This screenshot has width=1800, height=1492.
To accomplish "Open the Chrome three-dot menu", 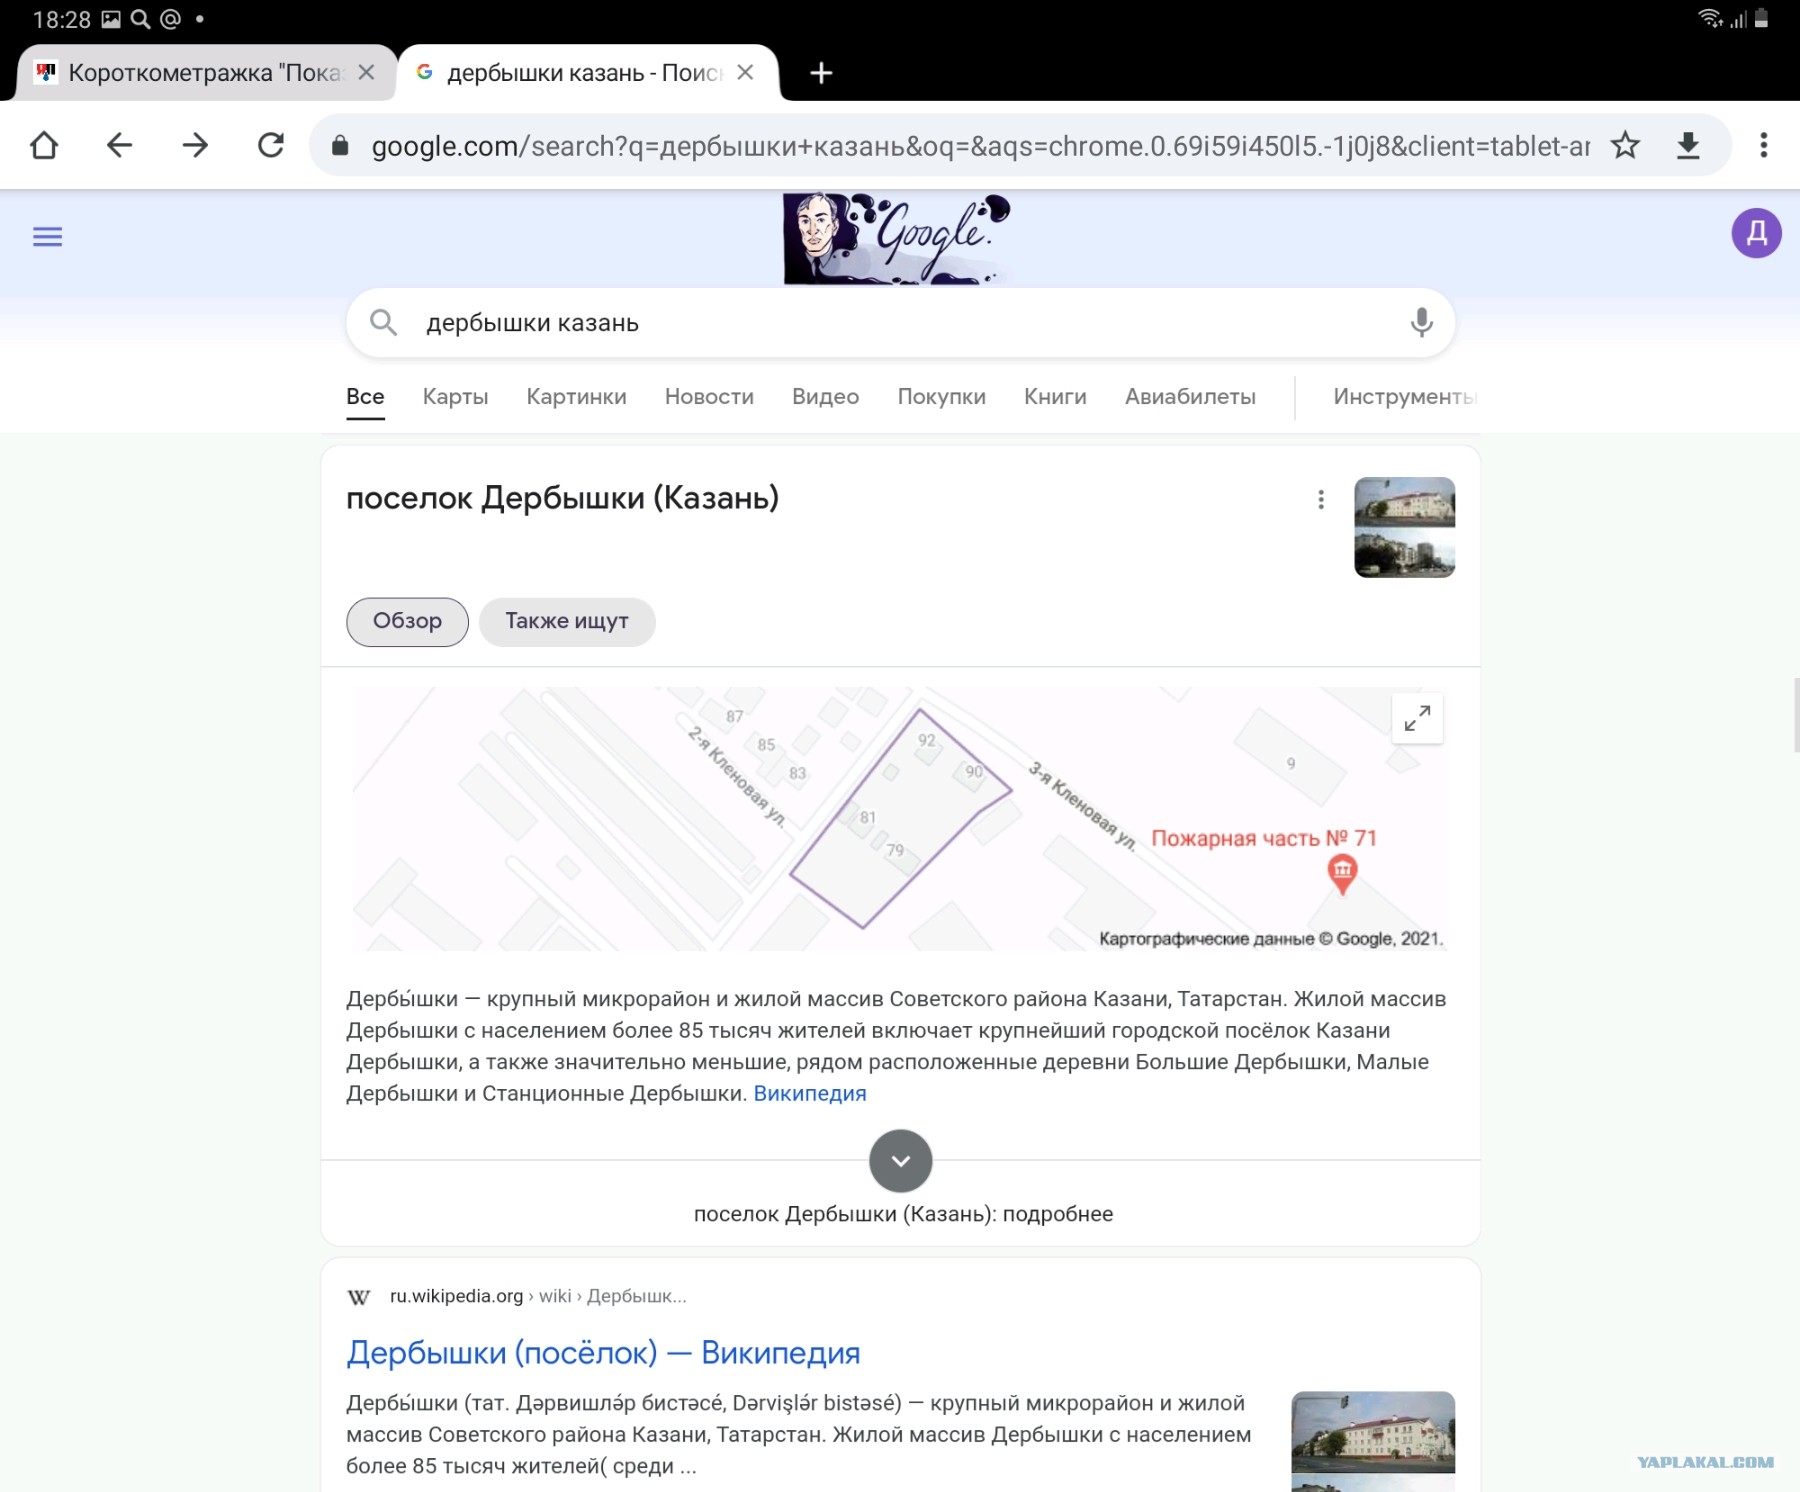I will click(1764, 146).
